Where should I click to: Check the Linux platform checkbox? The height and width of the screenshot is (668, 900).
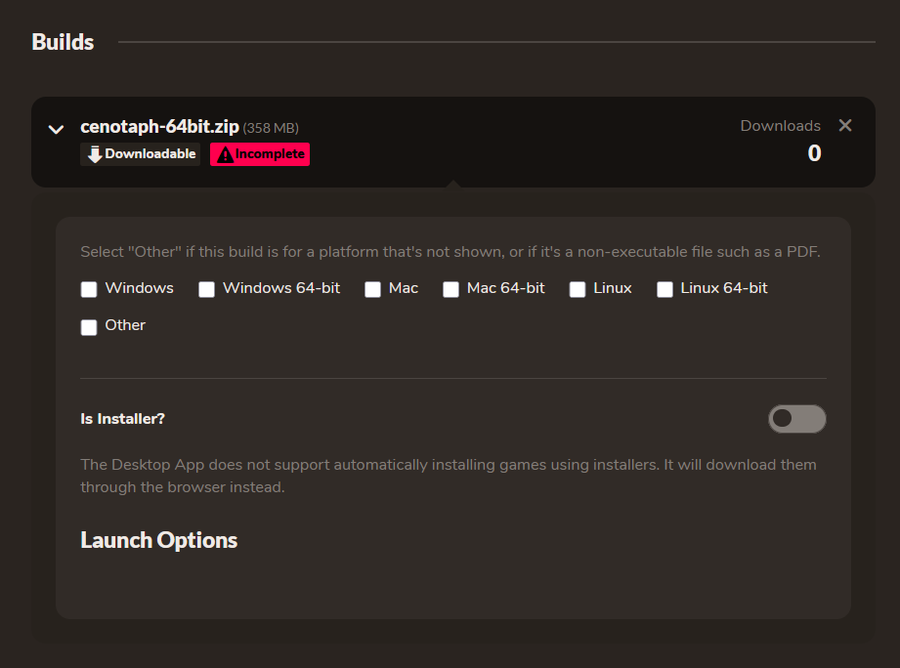click(577, 289)
